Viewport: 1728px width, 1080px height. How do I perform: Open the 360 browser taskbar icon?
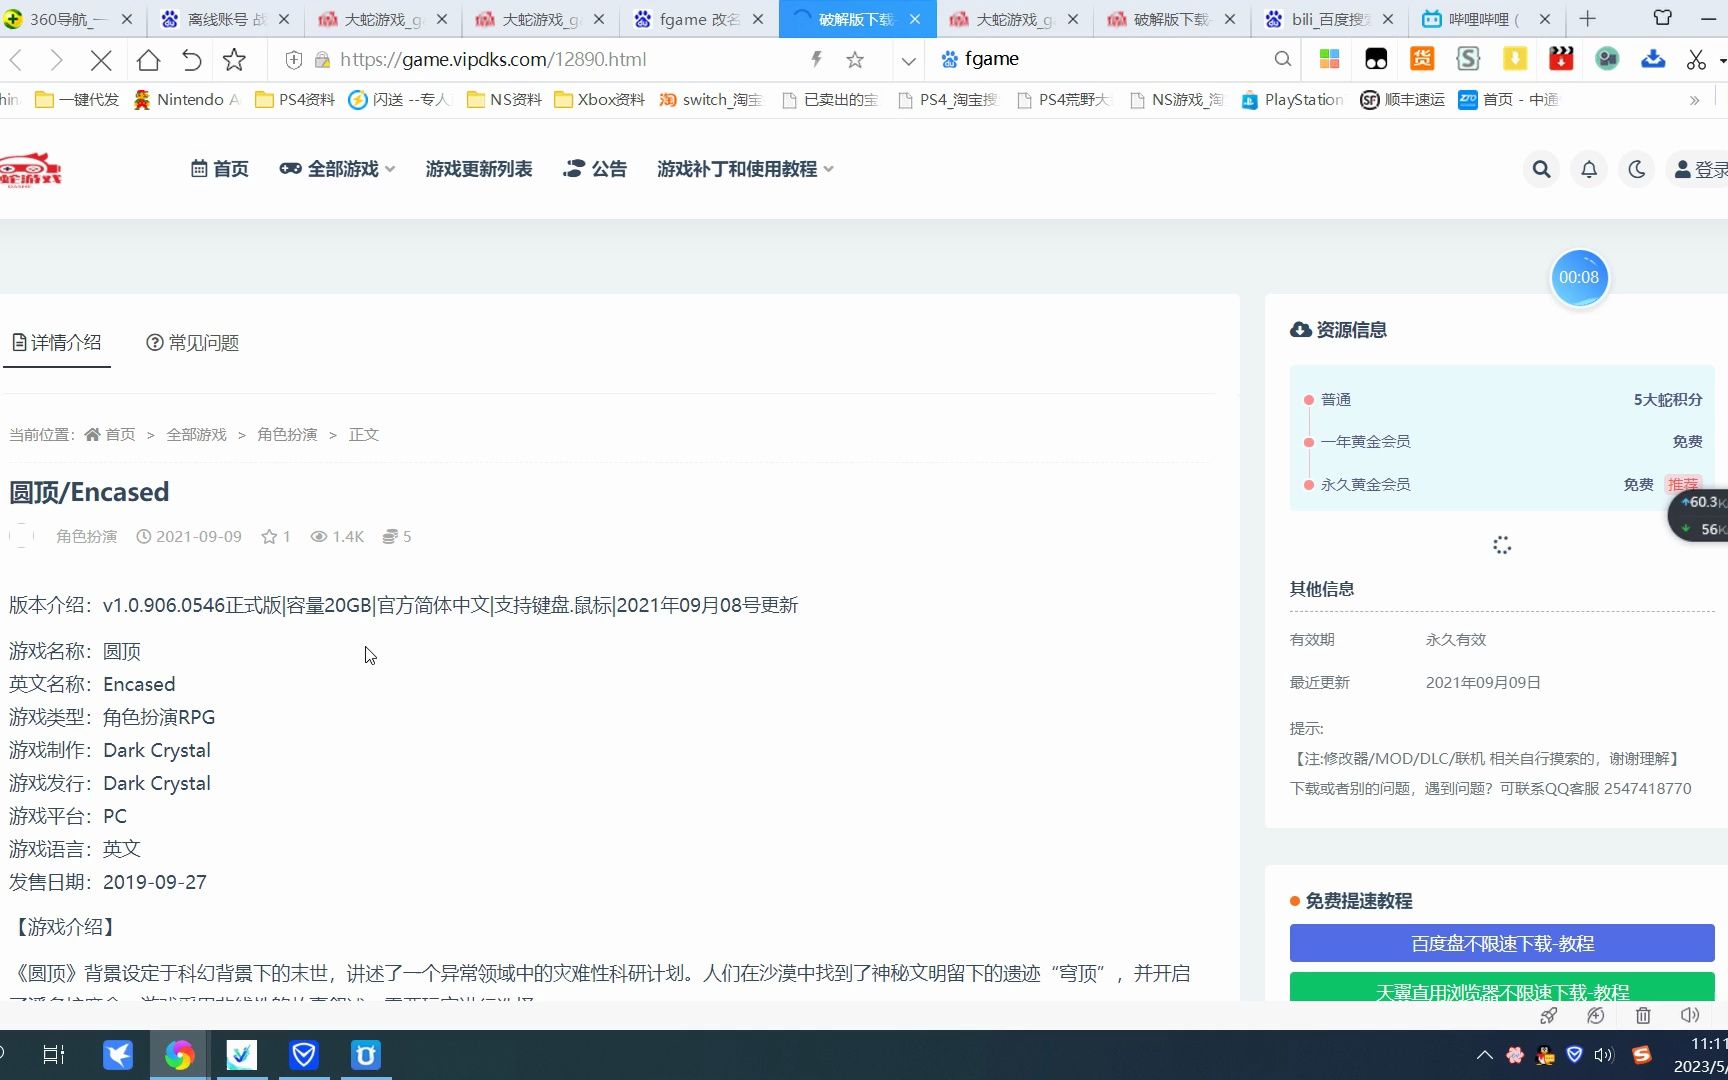click(180, 1055)
